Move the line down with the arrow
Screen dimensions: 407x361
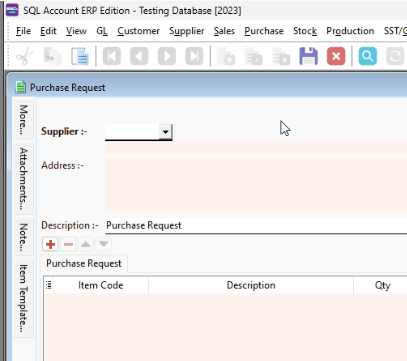[x=104, y=244]
